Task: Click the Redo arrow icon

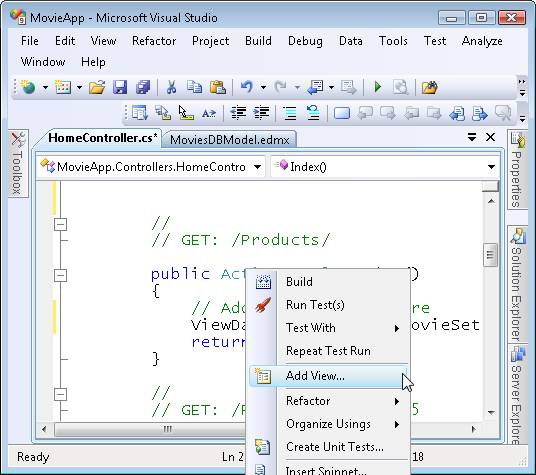Action: pos(281,87)
